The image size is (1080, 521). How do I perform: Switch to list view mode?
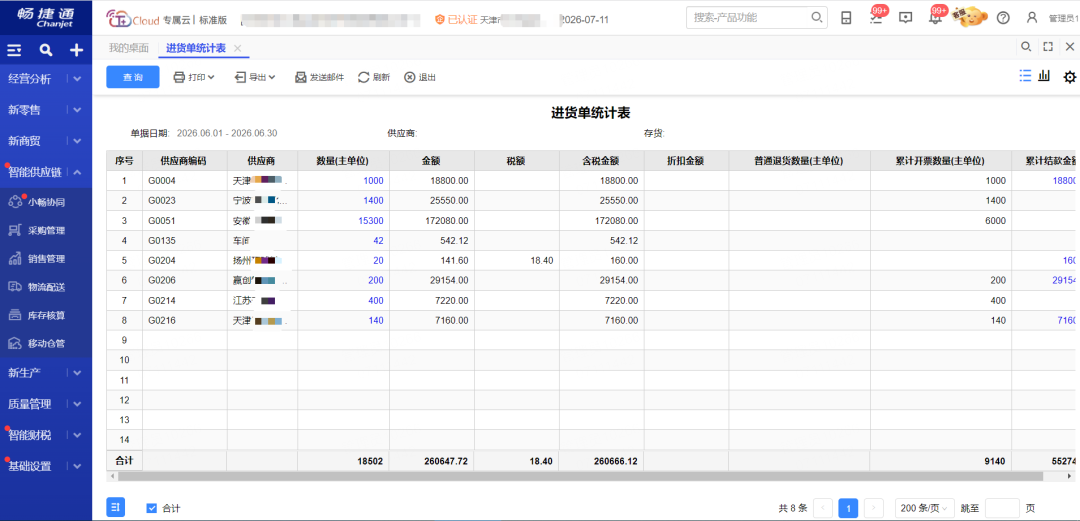pos(1025,76)
